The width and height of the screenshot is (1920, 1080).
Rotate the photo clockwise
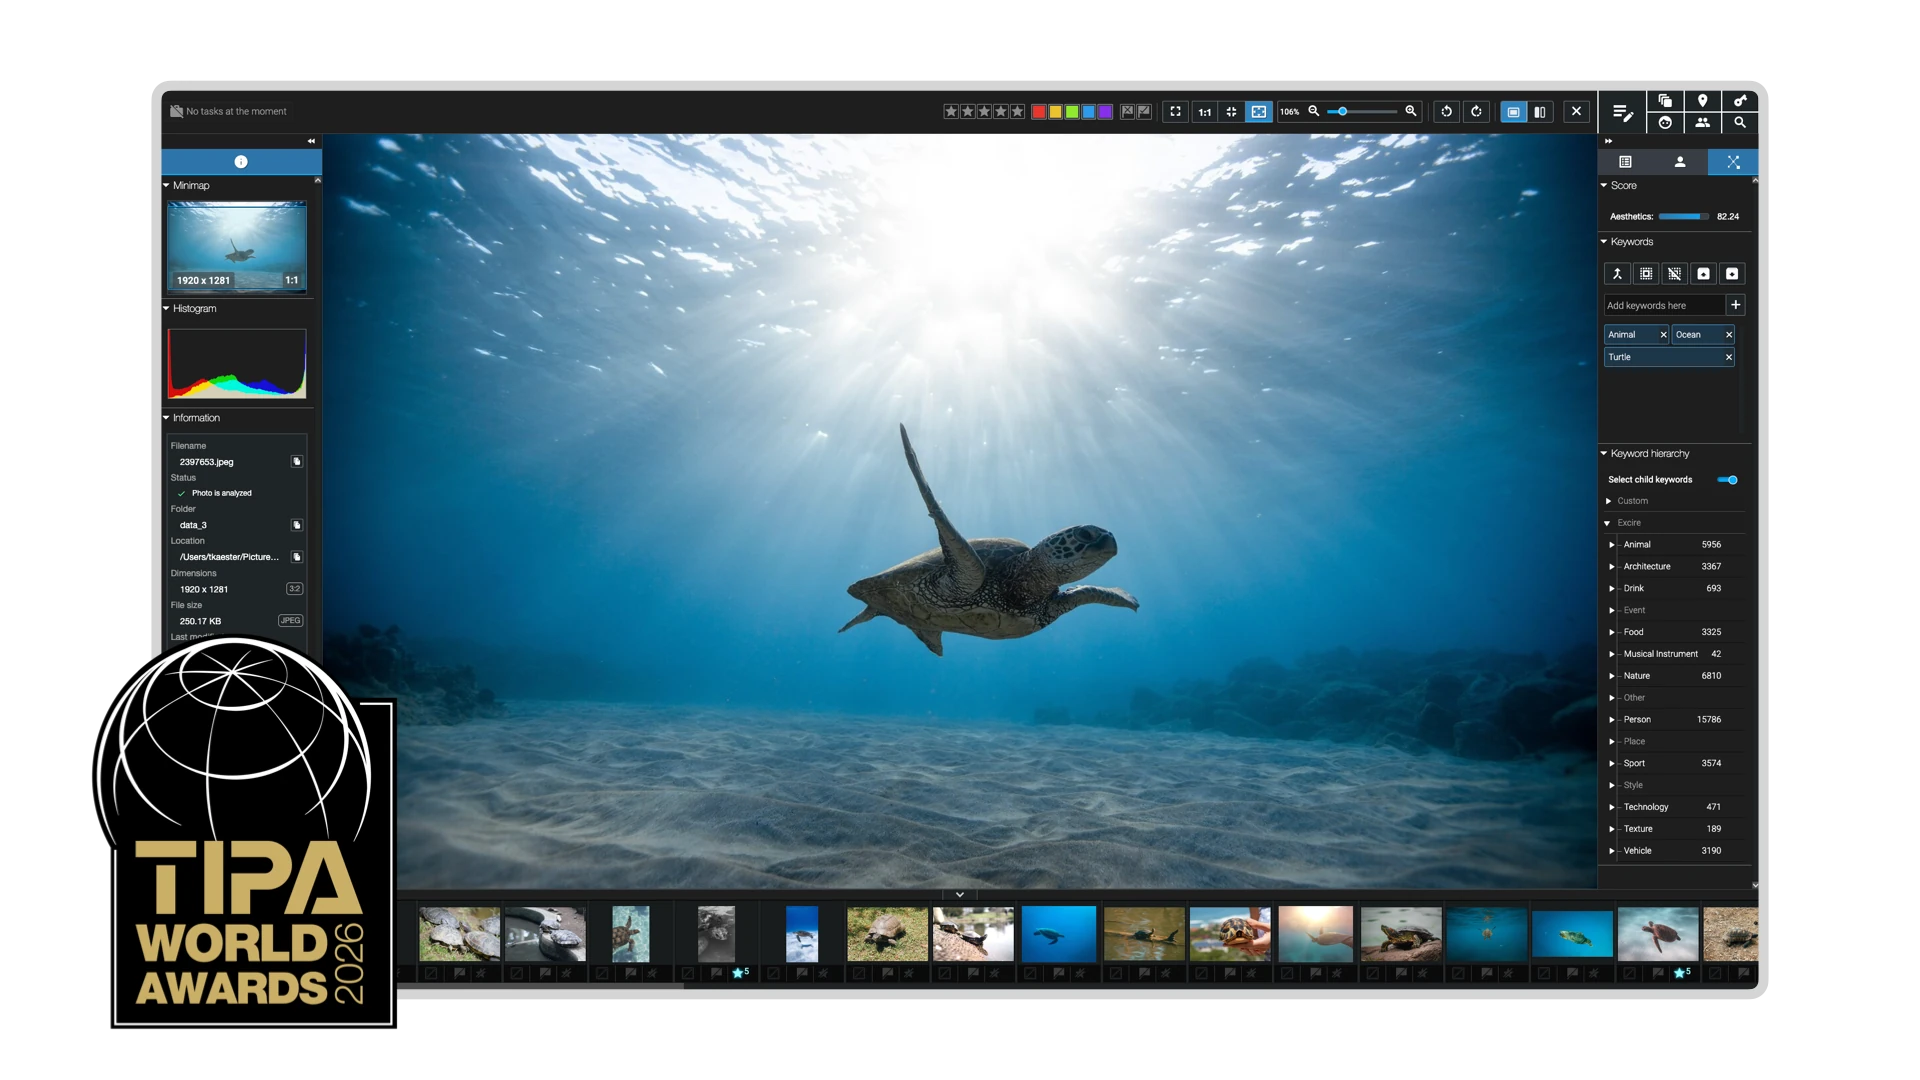[1476, 112]
